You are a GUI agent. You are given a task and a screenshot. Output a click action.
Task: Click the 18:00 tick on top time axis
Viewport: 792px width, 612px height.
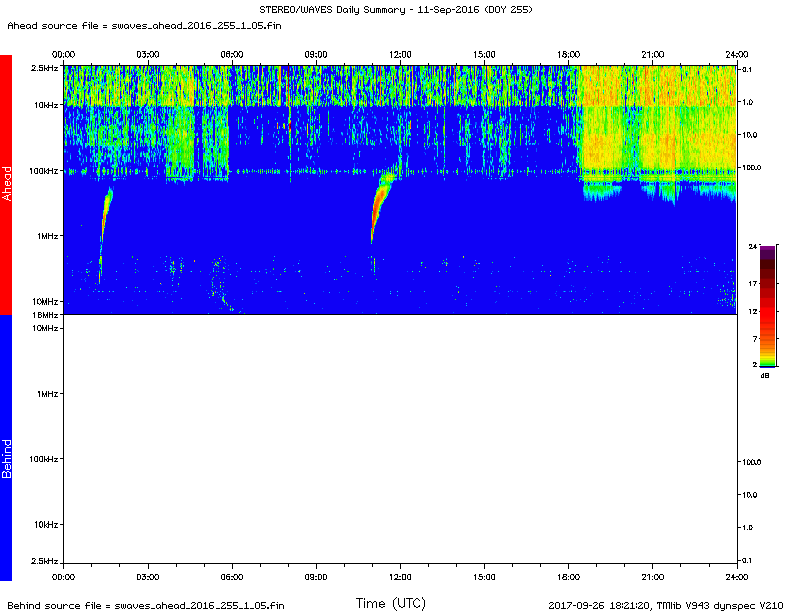(x=569, y=54)
